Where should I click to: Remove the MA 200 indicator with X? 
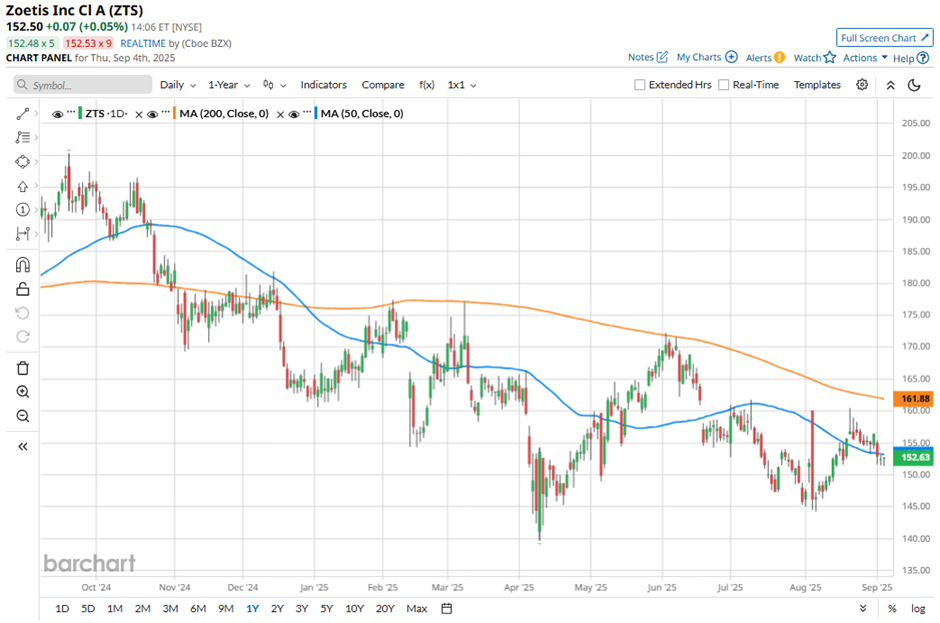(280, 114)
